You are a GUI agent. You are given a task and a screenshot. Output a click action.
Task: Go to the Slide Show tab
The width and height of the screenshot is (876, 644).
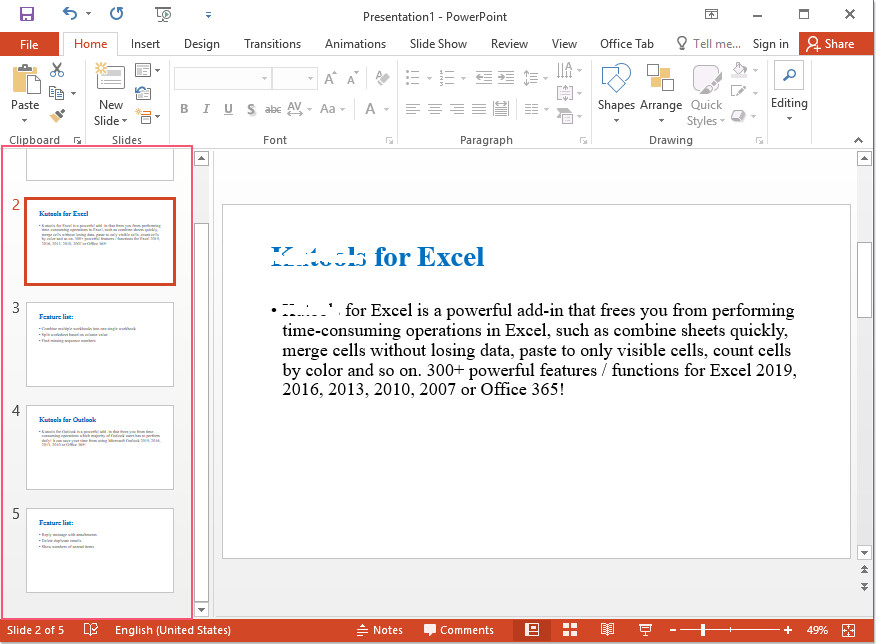(438, 44)
